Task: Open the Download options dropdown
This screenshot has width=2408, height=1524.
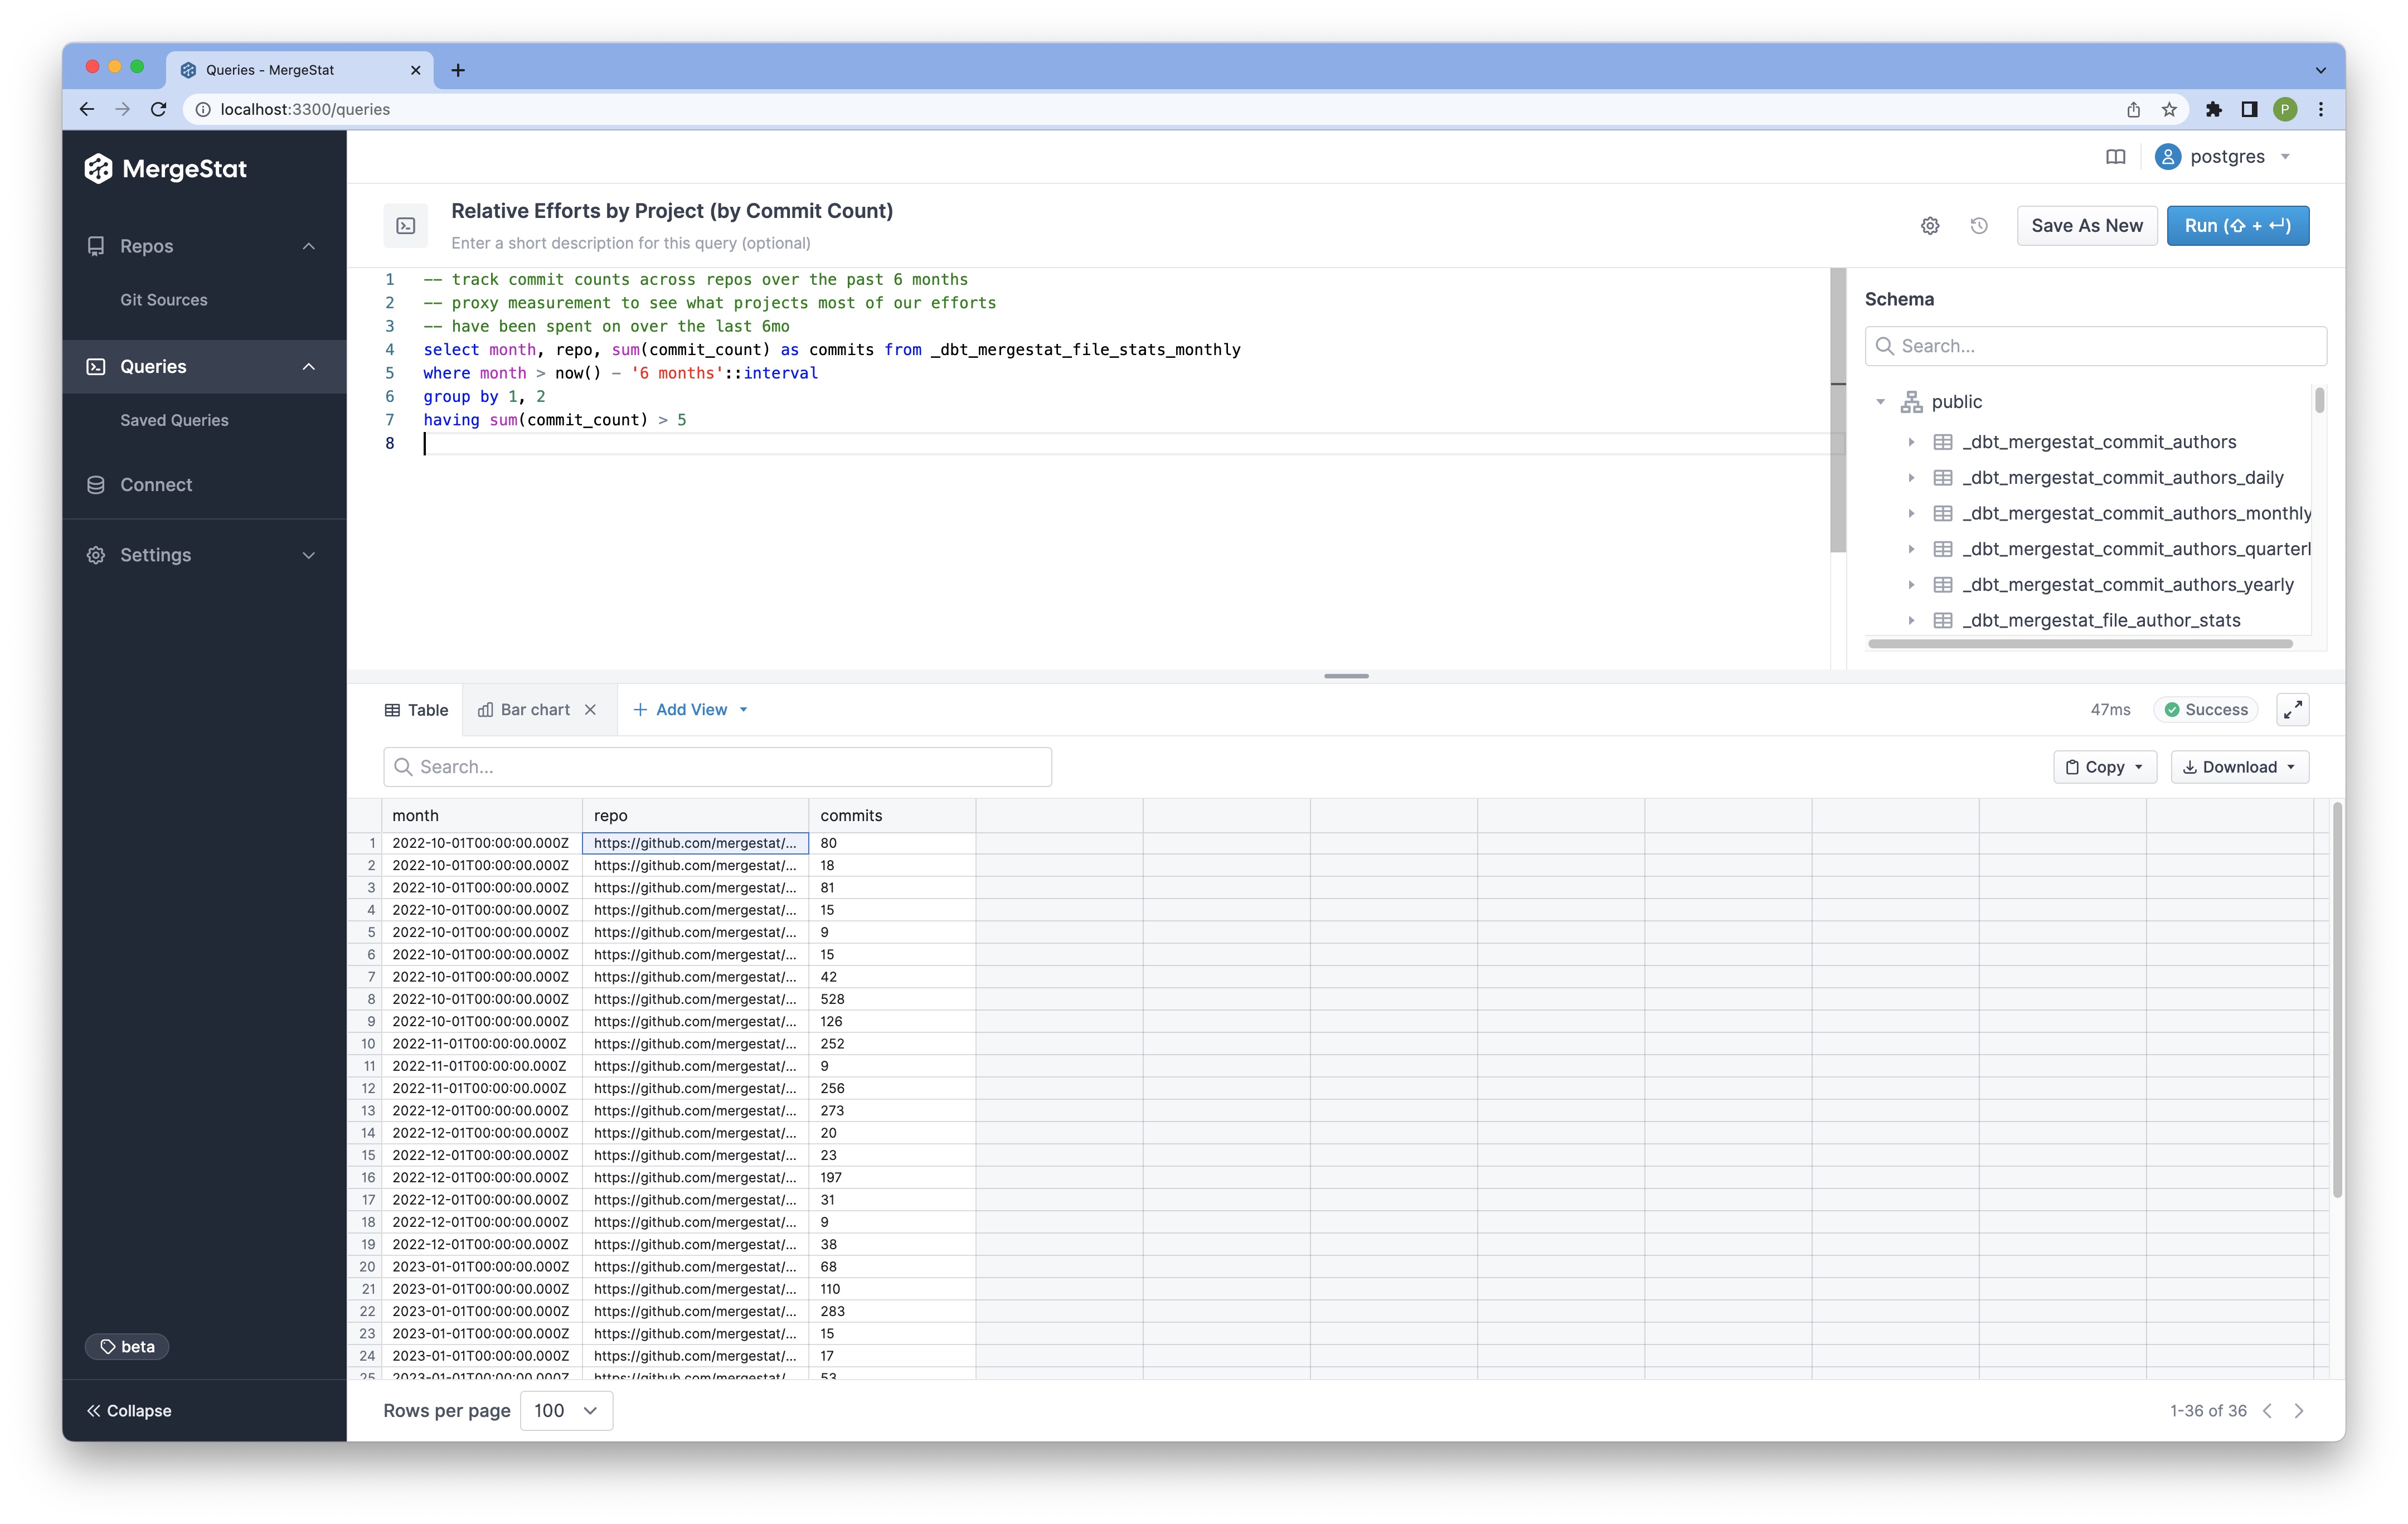Action: [x=2239, y=767]
